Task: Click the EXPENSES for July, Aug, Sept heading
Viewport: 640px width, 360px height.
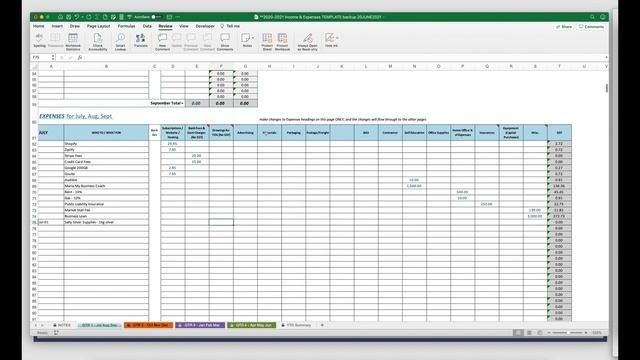Action: pyautogui.click(x=76, y=116)
